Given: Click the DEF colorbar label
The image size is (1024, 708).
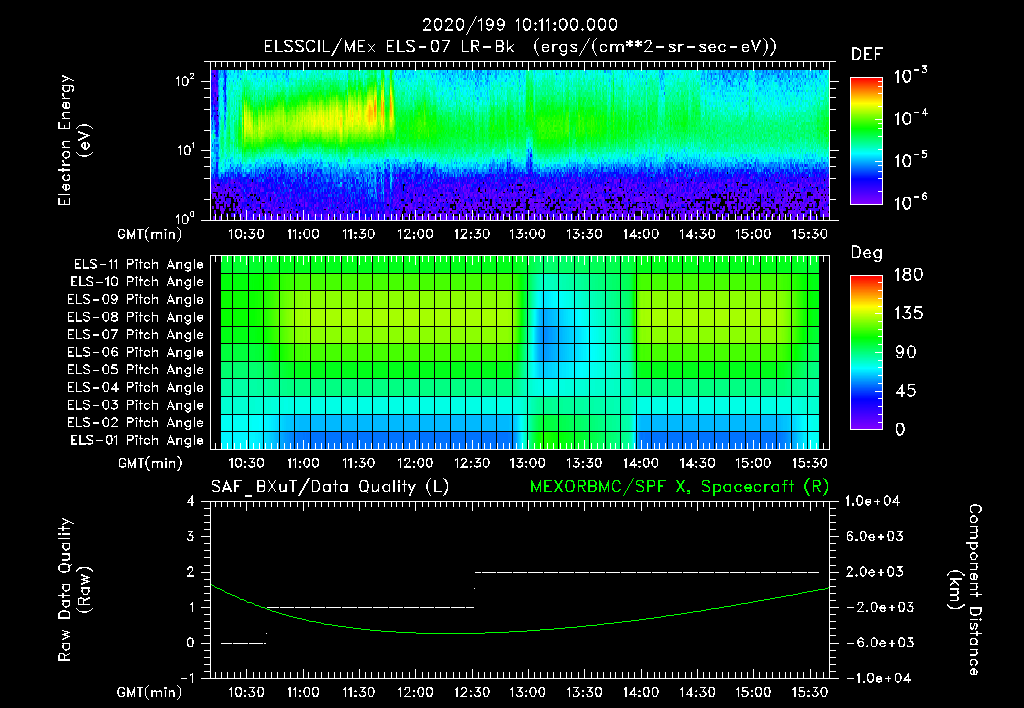Looking at the screenshot, I should [867, 55].
